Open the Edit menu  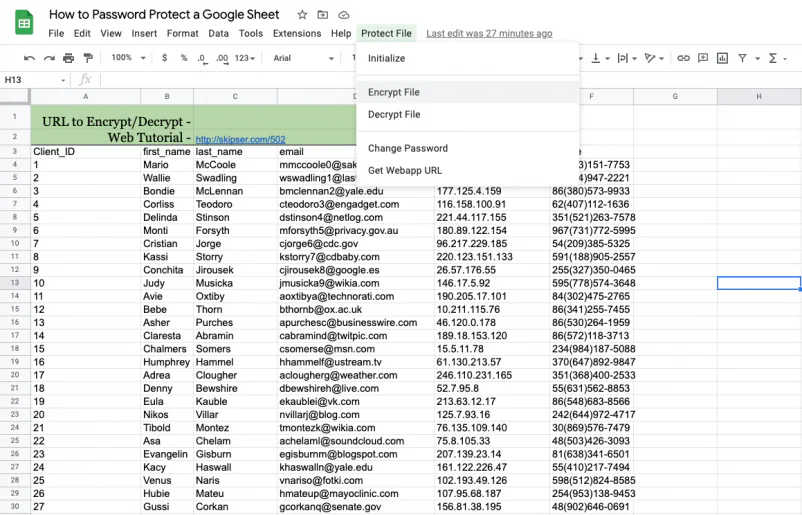click(x=82, y=33)
